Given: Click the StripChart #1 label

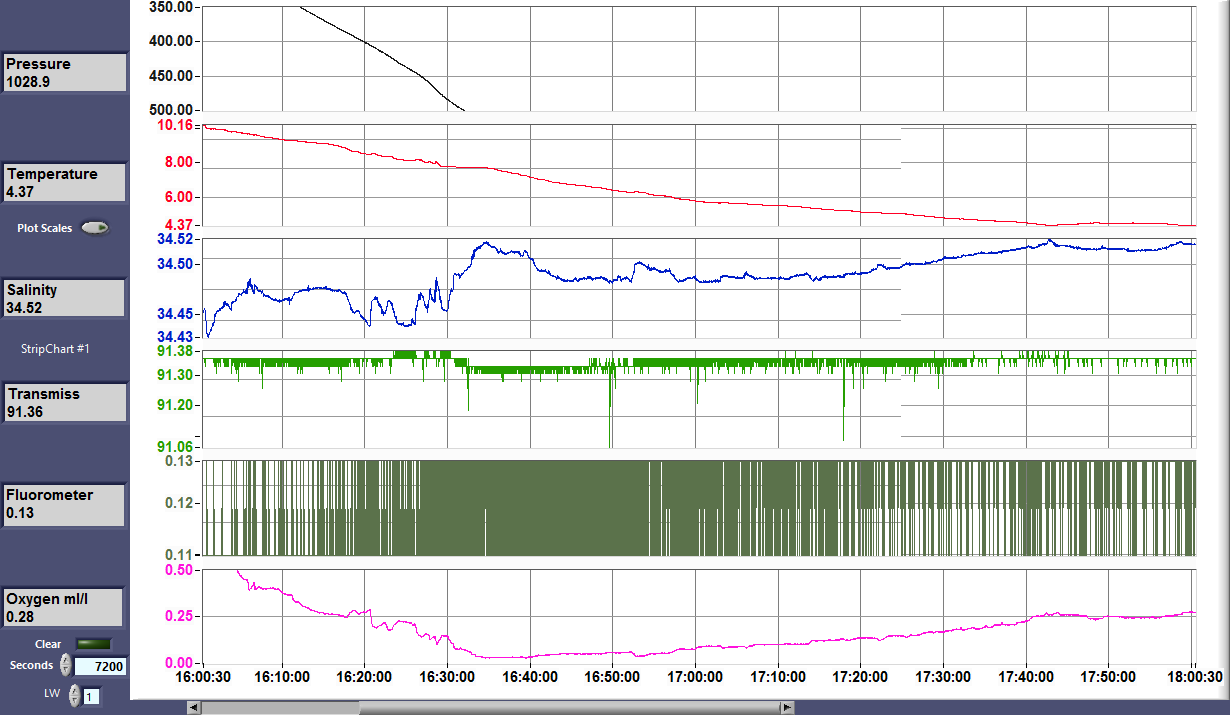Looking at the screenshot, I should click(x=56, y=349).
